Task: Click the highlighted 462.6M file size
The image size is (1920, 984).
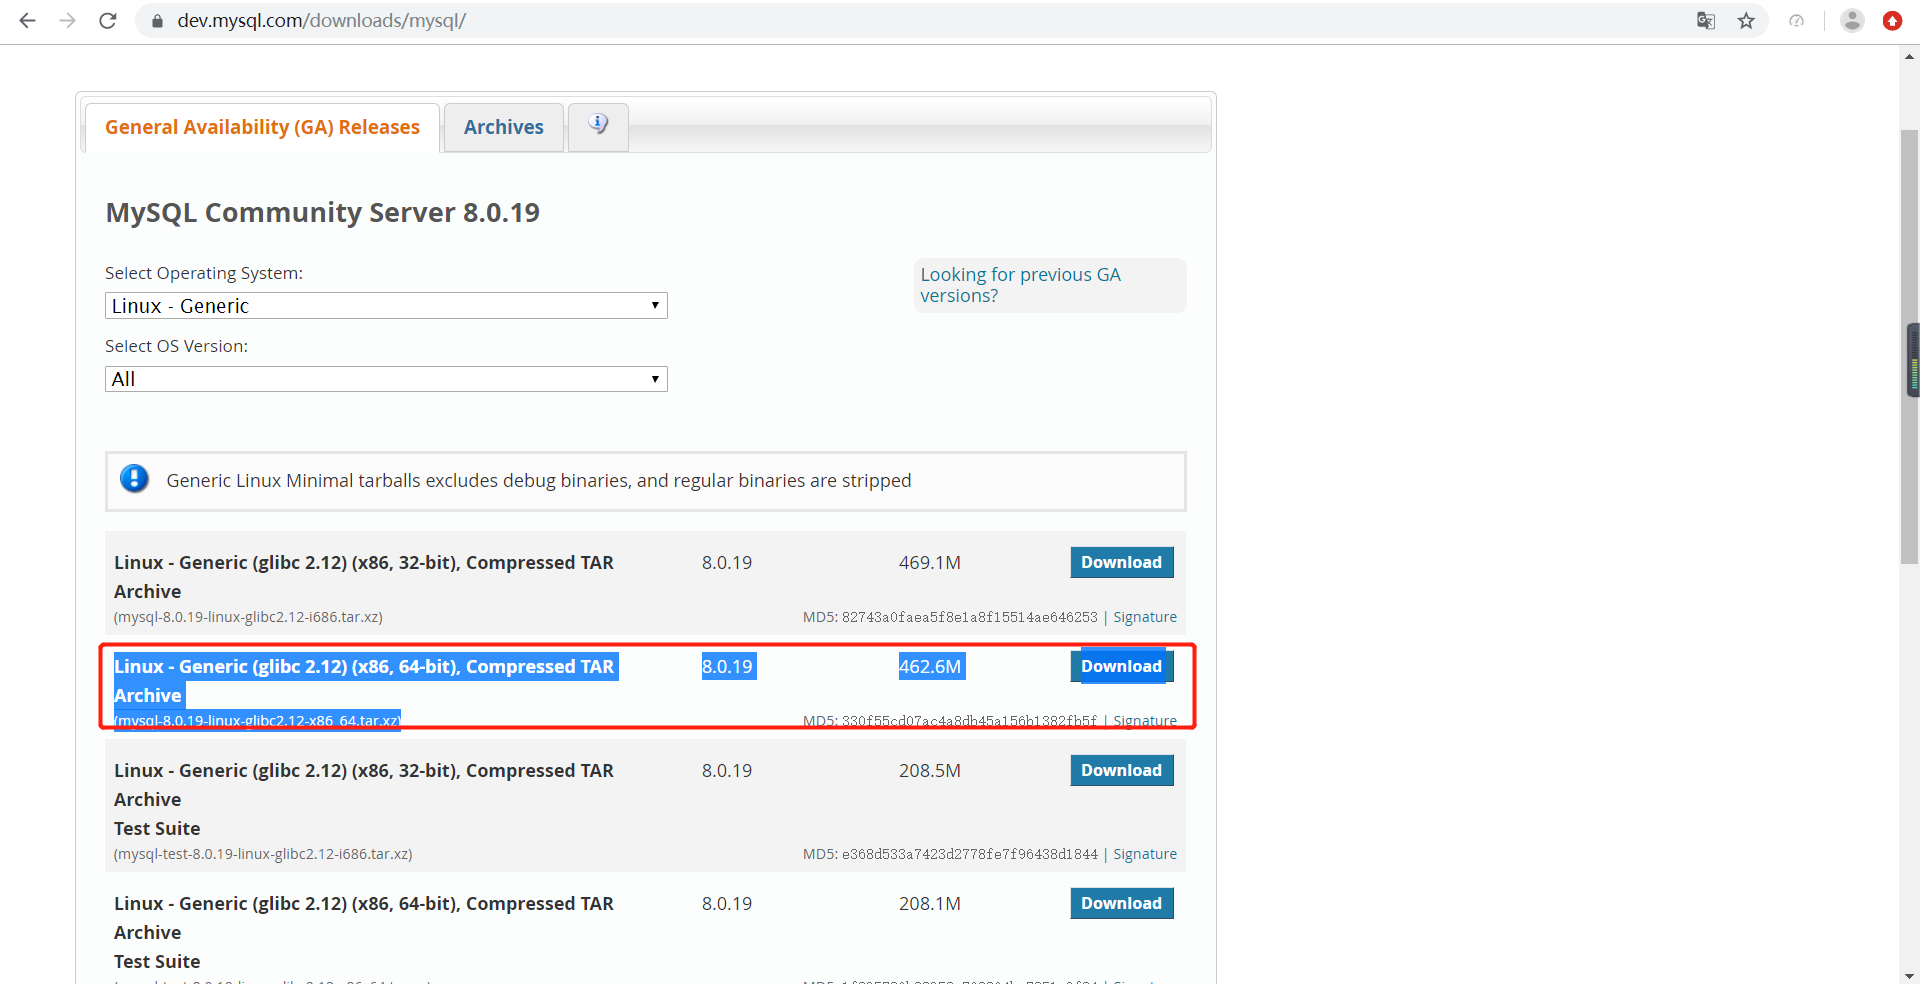Action: tap(929, 666)
